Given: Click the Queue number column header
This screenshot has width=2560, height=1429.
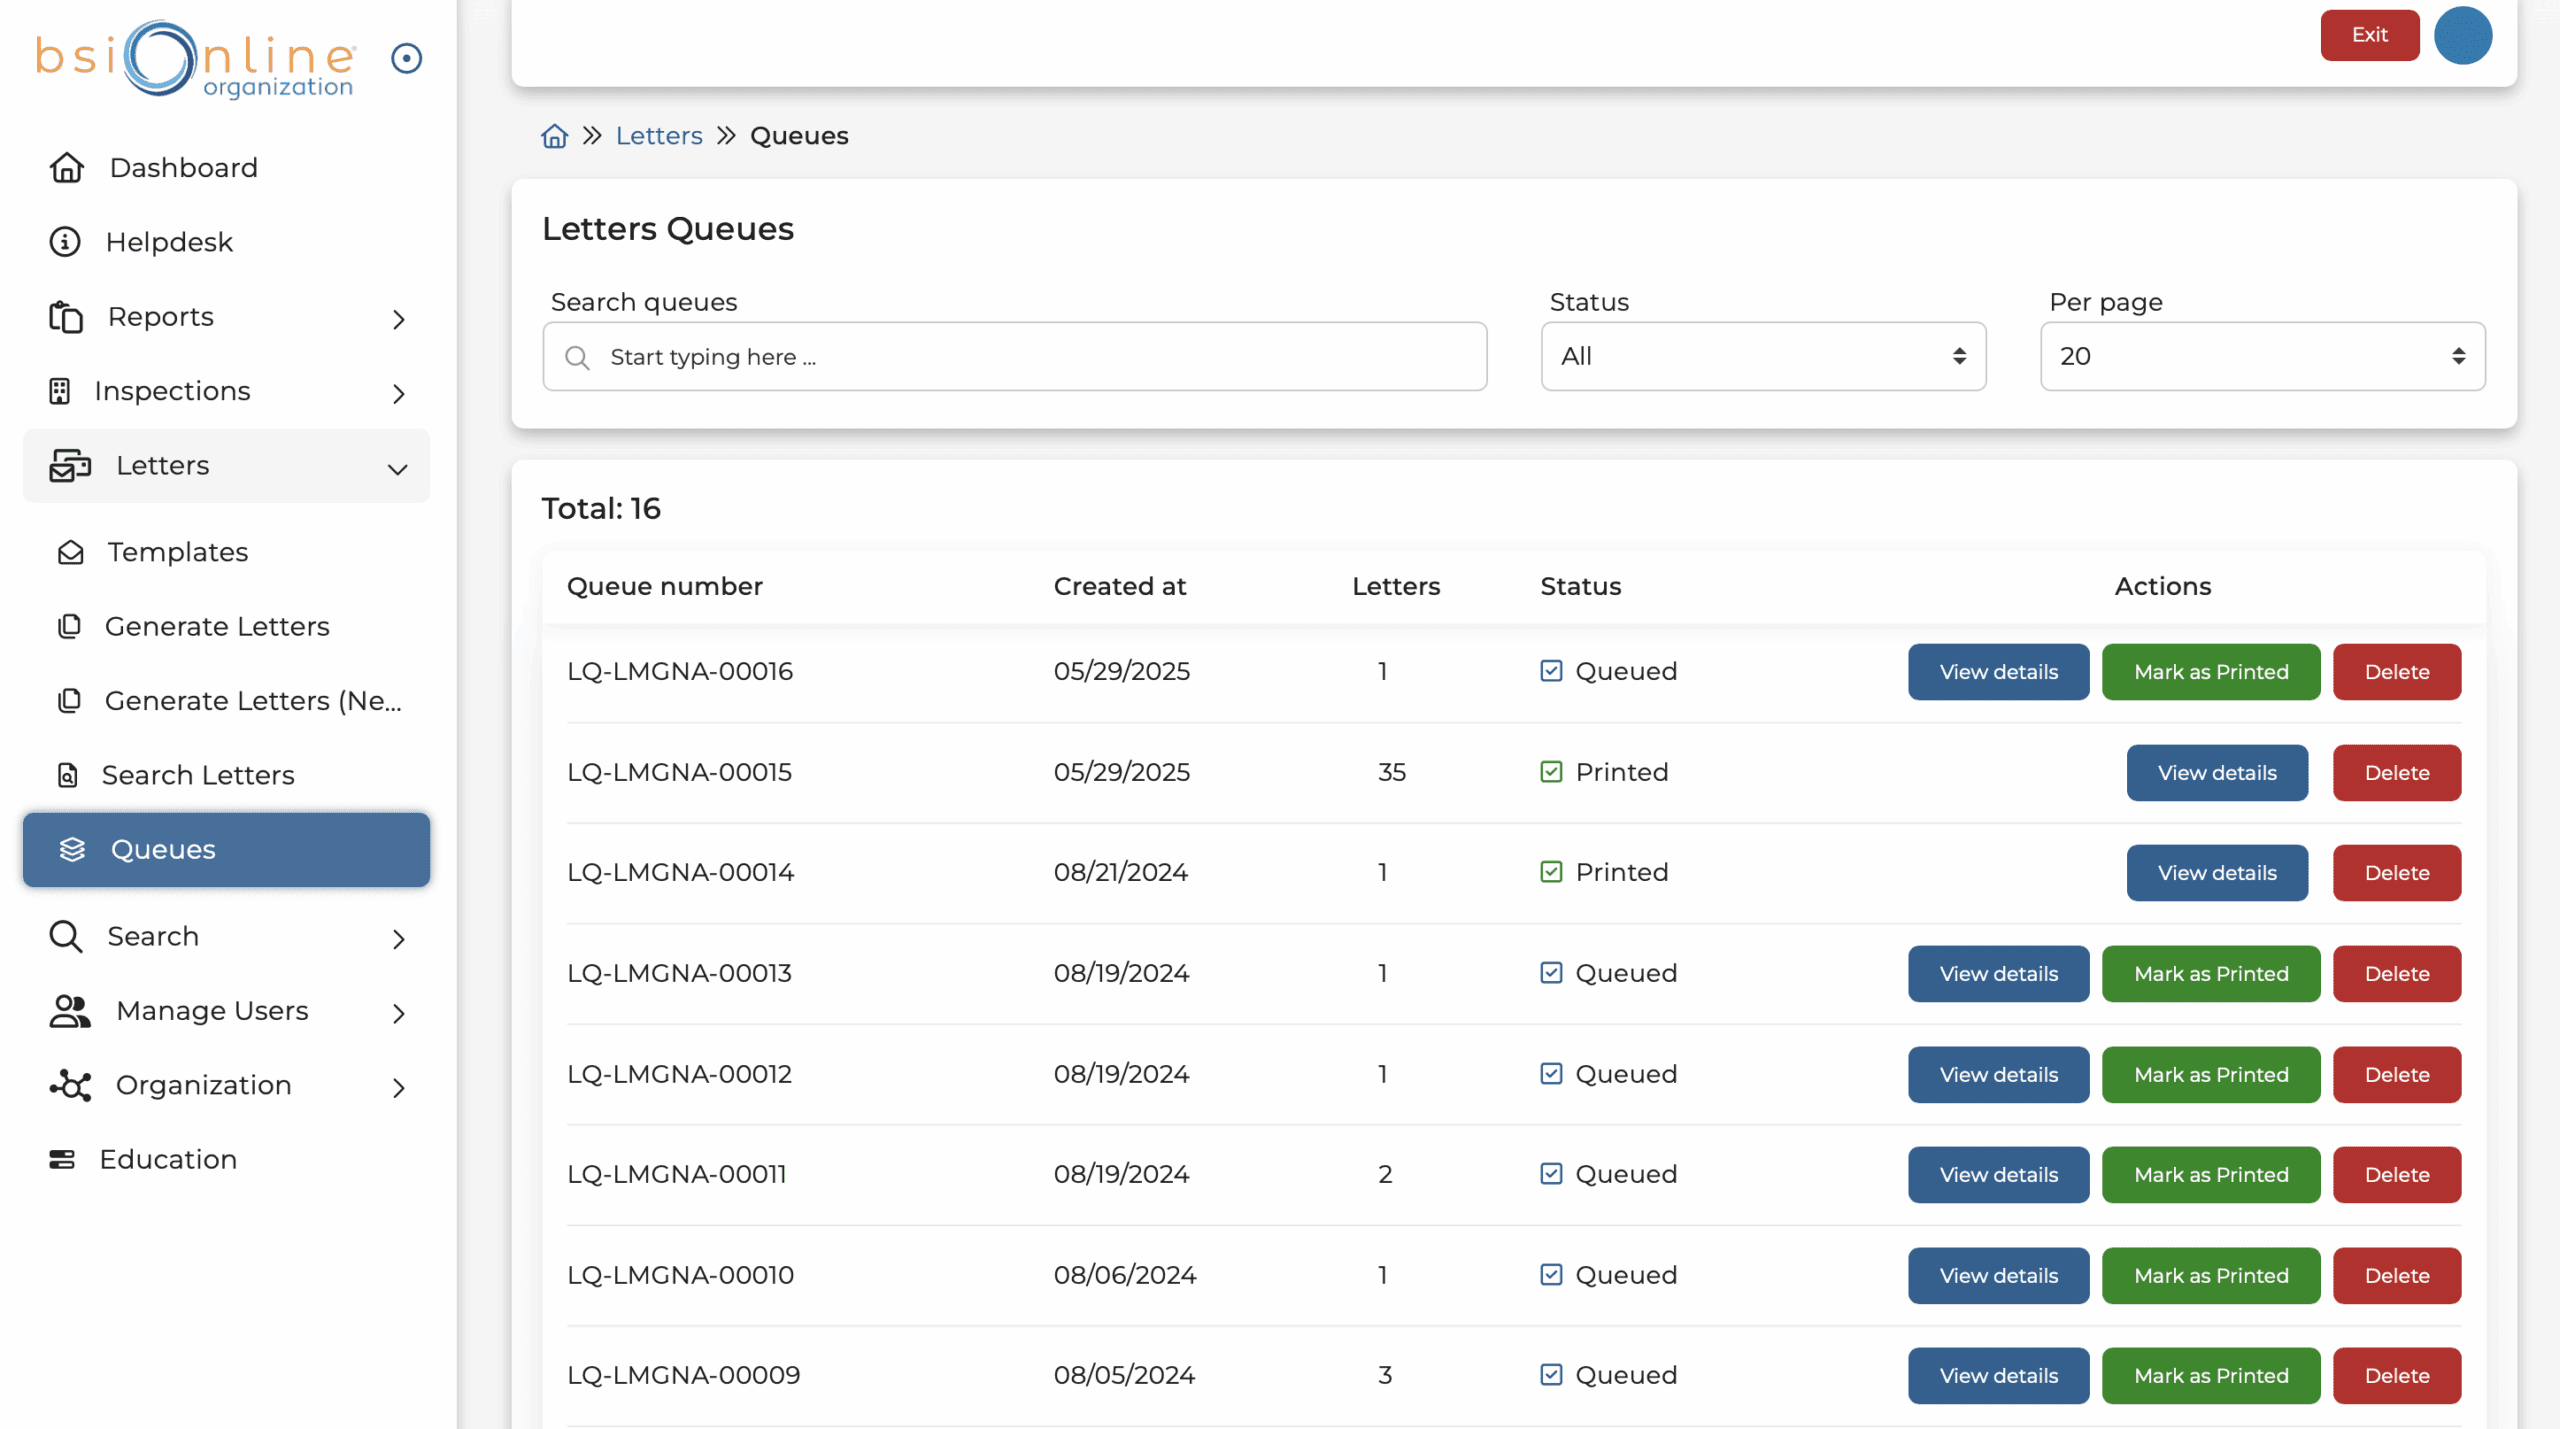Looking at the screenshot, I should pyautogui.click(x=664, y=586).
